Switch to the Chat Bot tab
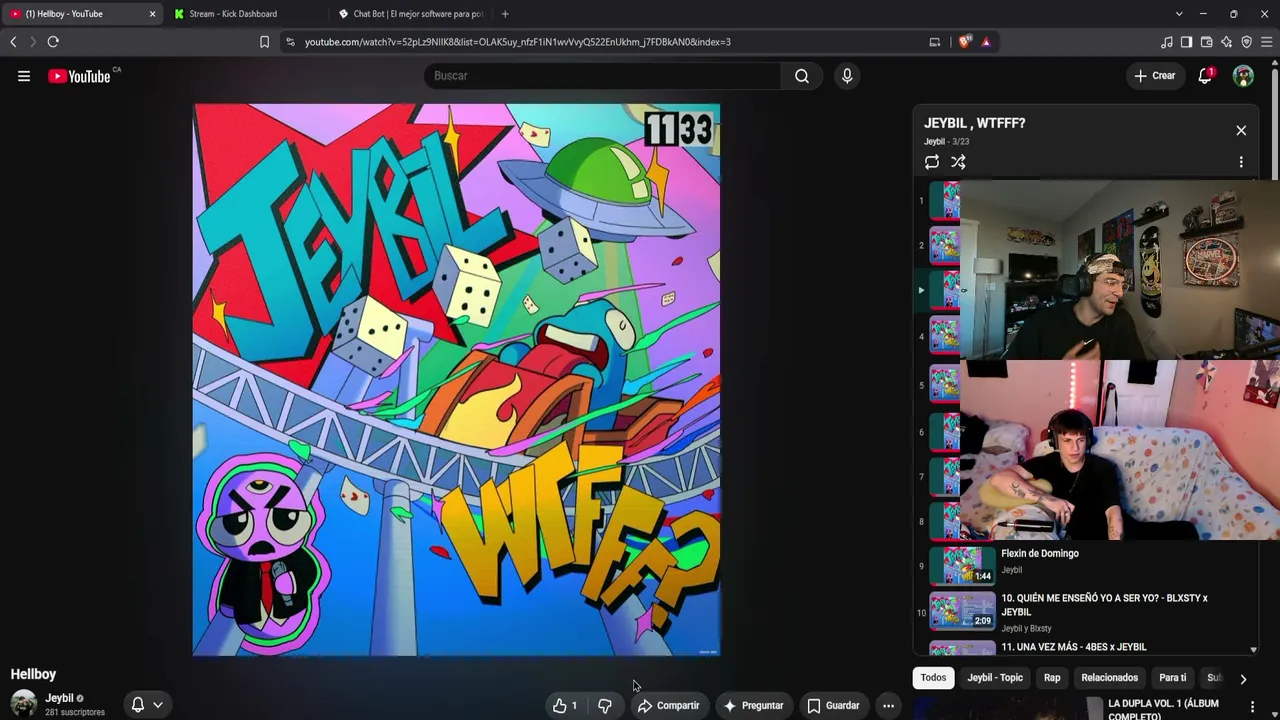The height and width of the screenshot is (720, 1280). tap(410, 14)
